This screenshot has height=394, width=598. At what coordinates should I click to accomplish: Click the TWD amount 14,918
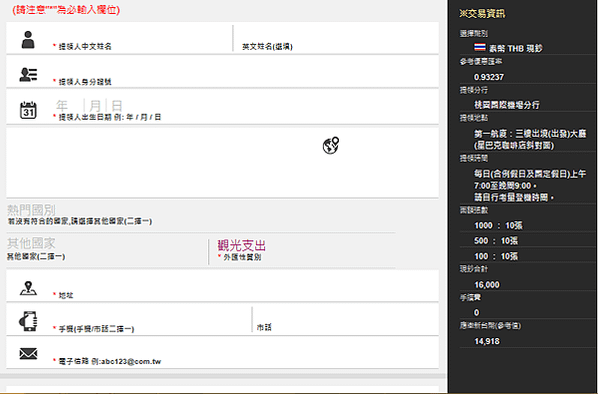point(487,341)
